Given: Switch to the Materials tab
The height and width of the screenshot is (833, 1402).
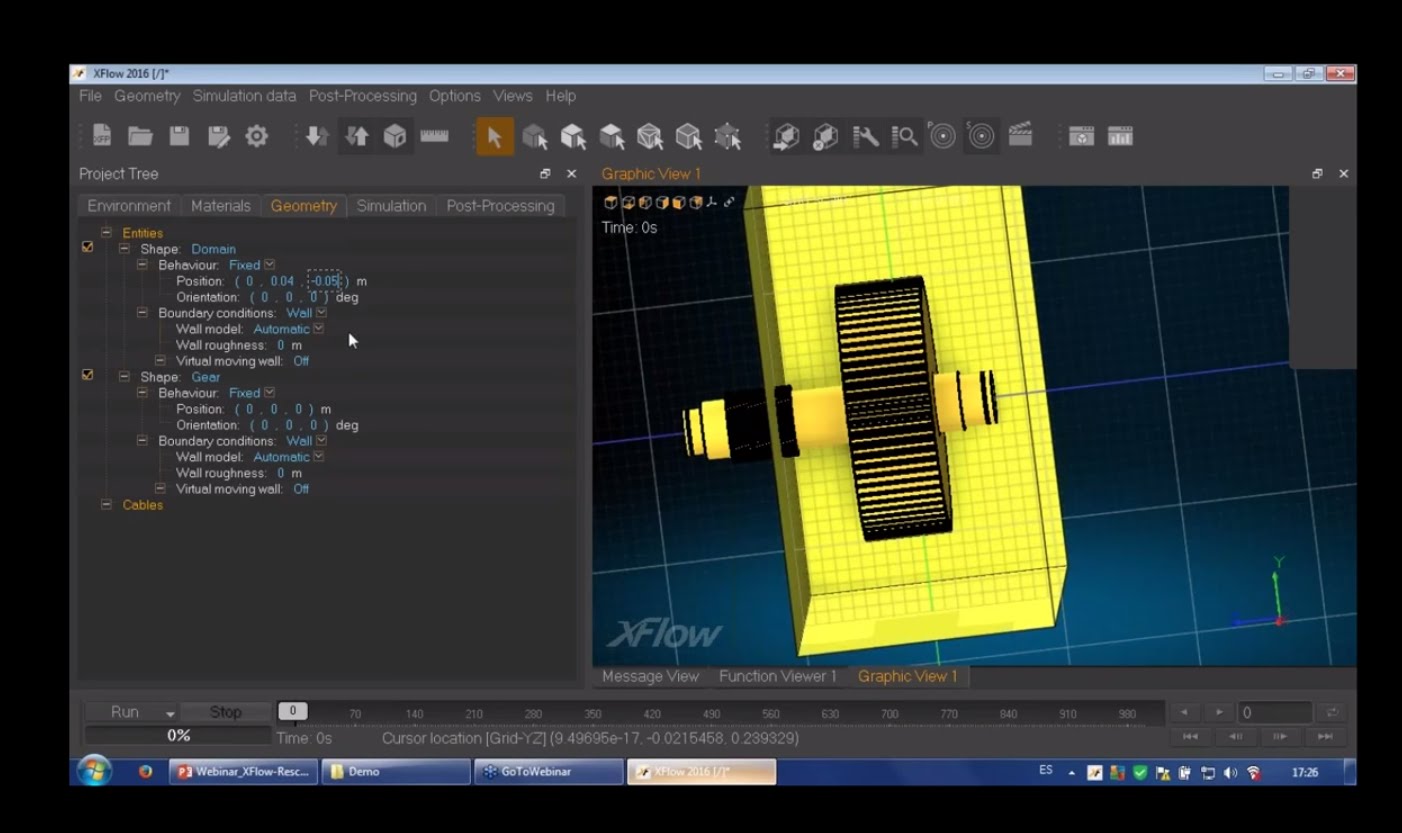Looking at the screenshot, I should click(x=221, y=206).
